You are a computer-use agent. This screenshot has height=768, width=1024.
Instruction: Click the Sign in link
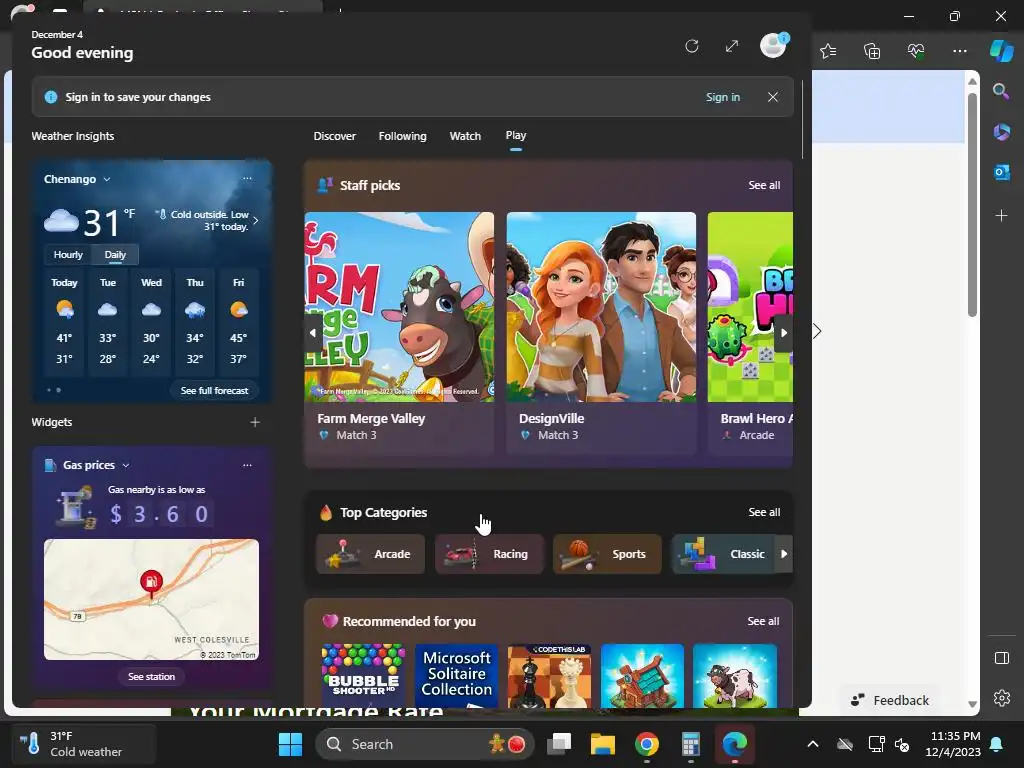[x=722, y=97]
